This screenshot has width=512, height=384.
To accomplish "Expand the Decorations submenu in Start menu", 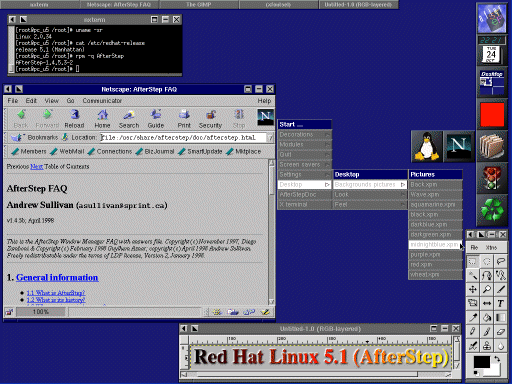I will tap(304, 135).
